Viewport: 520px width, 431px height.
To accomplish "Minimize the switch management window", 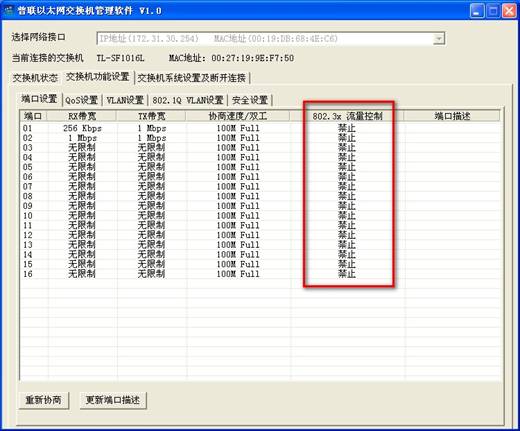I will pos(477,11).
